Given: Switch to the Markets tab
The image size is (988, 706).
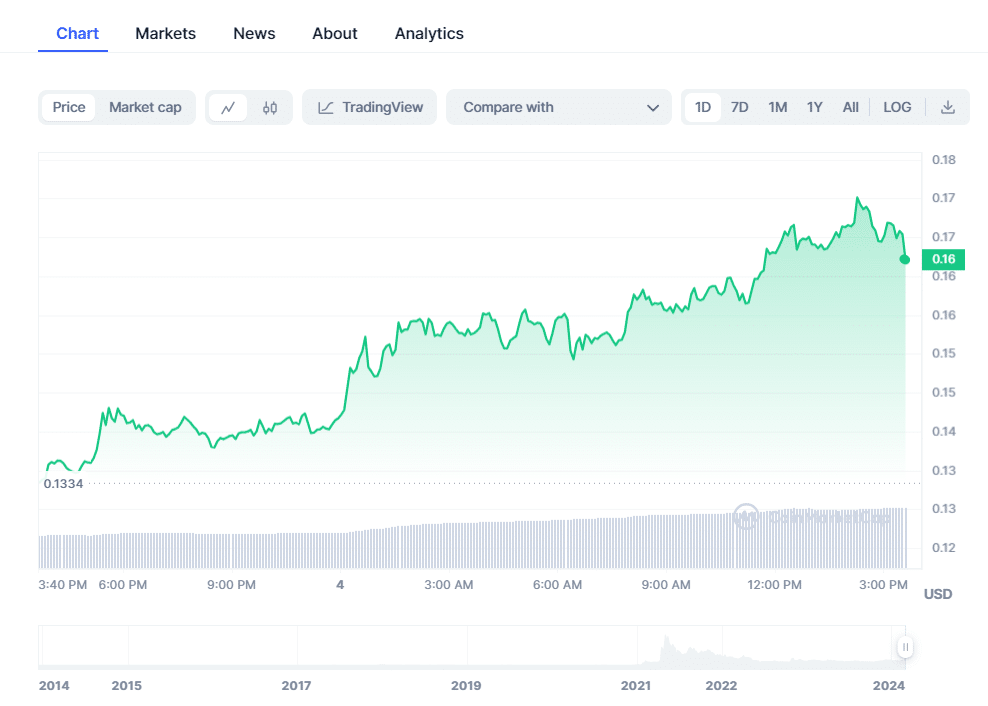Looking at the screenshot, I should [165, 33].
